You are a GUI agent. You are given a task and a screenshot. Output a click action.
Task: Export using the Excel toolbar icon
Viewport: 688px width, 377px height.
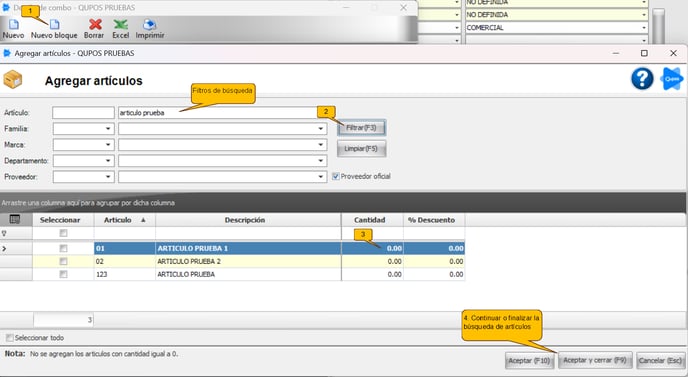tap(120, 25)
